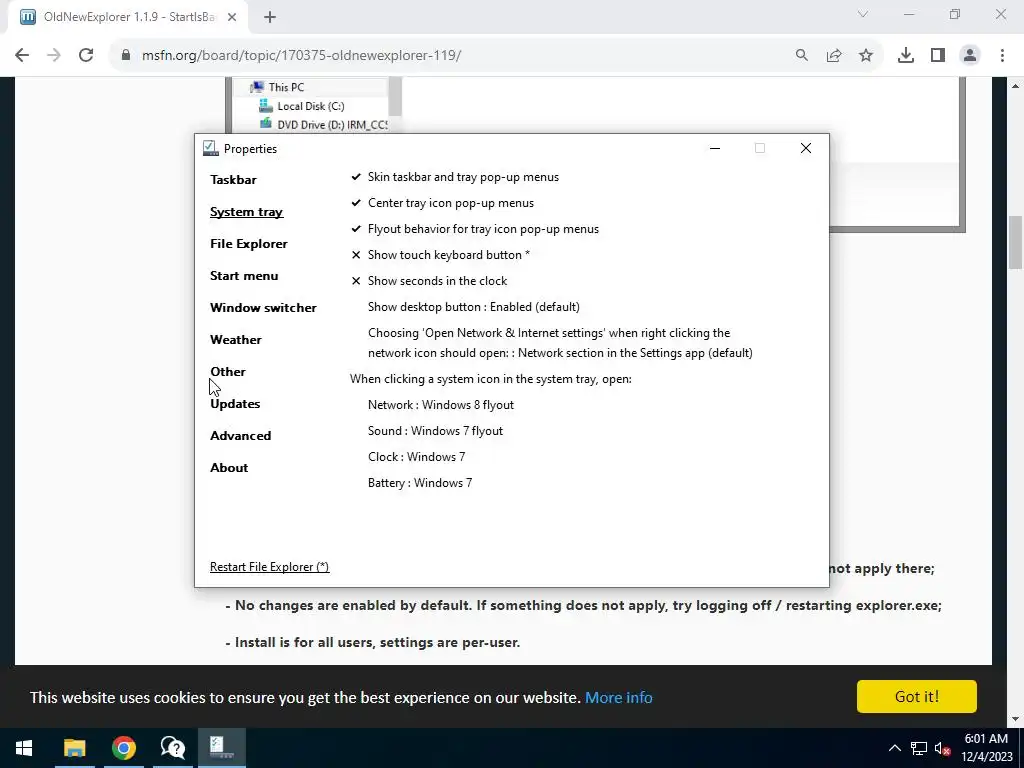Change Open Network & Internet settings option
1024x768 pixels.
560,343
